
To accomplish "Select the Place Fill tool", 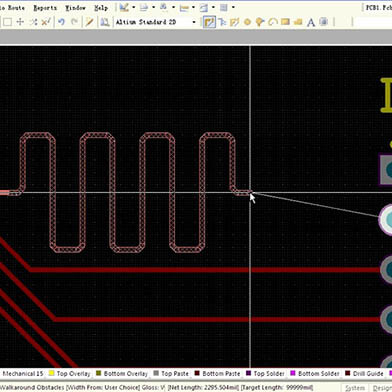I will pos(285,22).
